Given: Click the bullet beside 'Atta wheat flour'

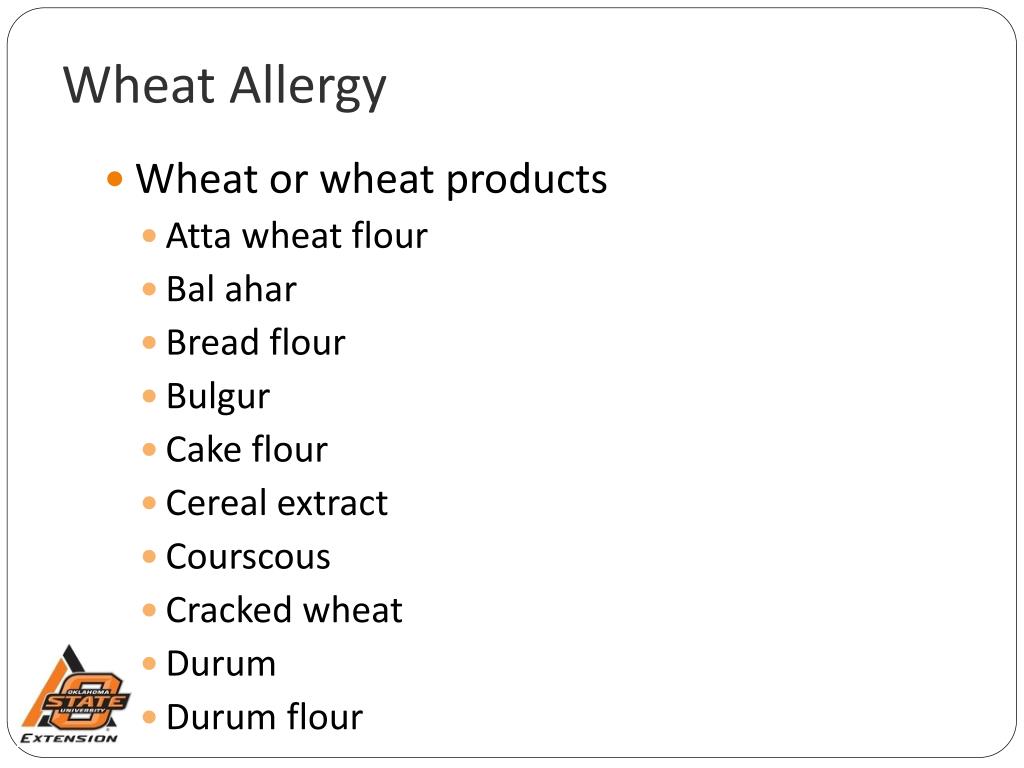Looking at the screenshot, I should pos(149,236).
